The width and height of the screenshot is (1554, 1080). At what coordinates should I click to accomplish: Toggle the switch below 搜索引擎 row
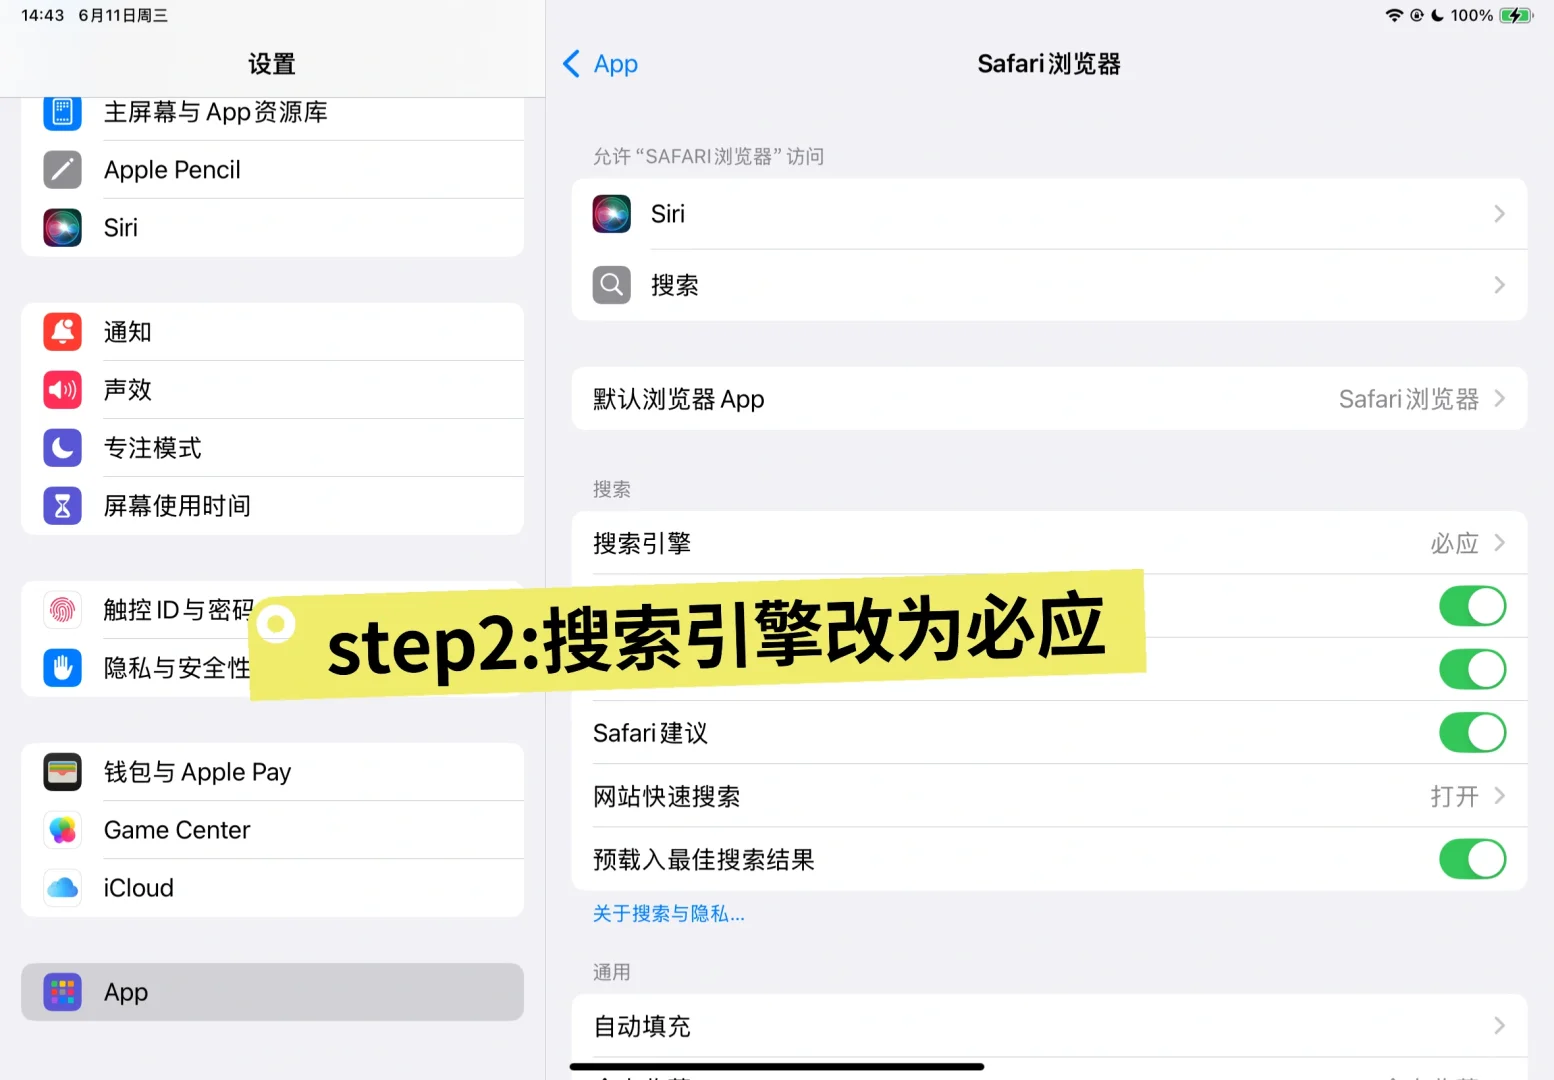(x=1472, y=606)
